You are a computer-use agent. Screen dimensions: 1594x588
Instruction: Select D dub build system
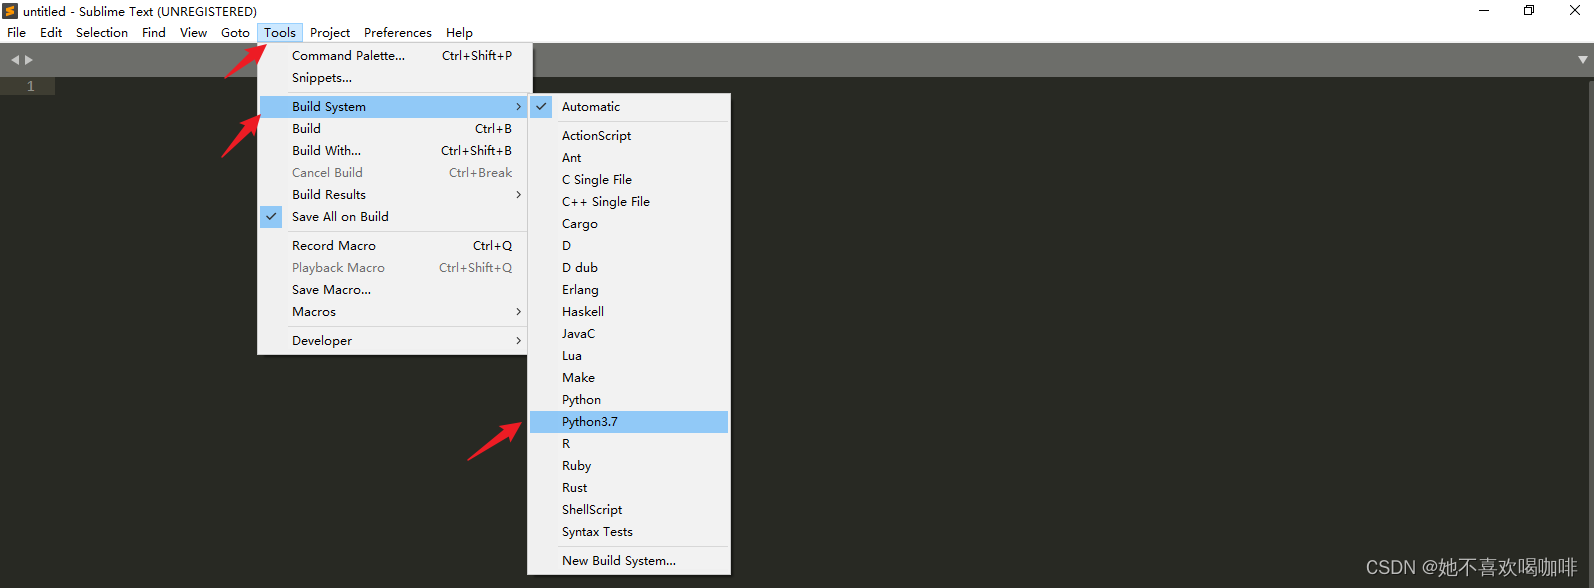coord(629,267)
